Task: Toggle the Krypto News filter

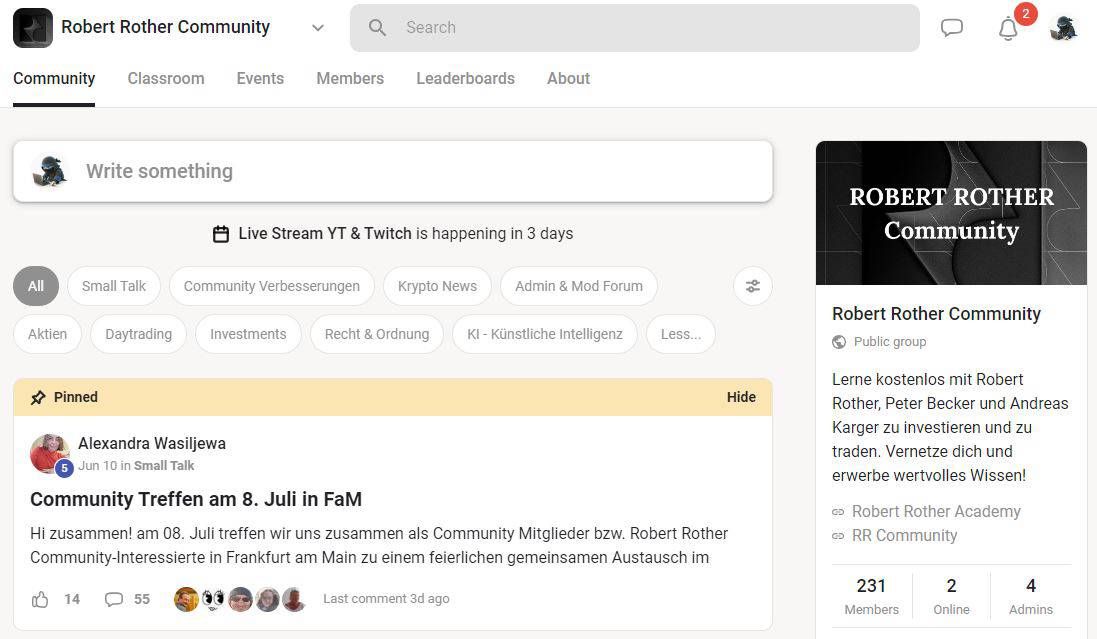Action: pyautogui.click(x=437, y=286)
